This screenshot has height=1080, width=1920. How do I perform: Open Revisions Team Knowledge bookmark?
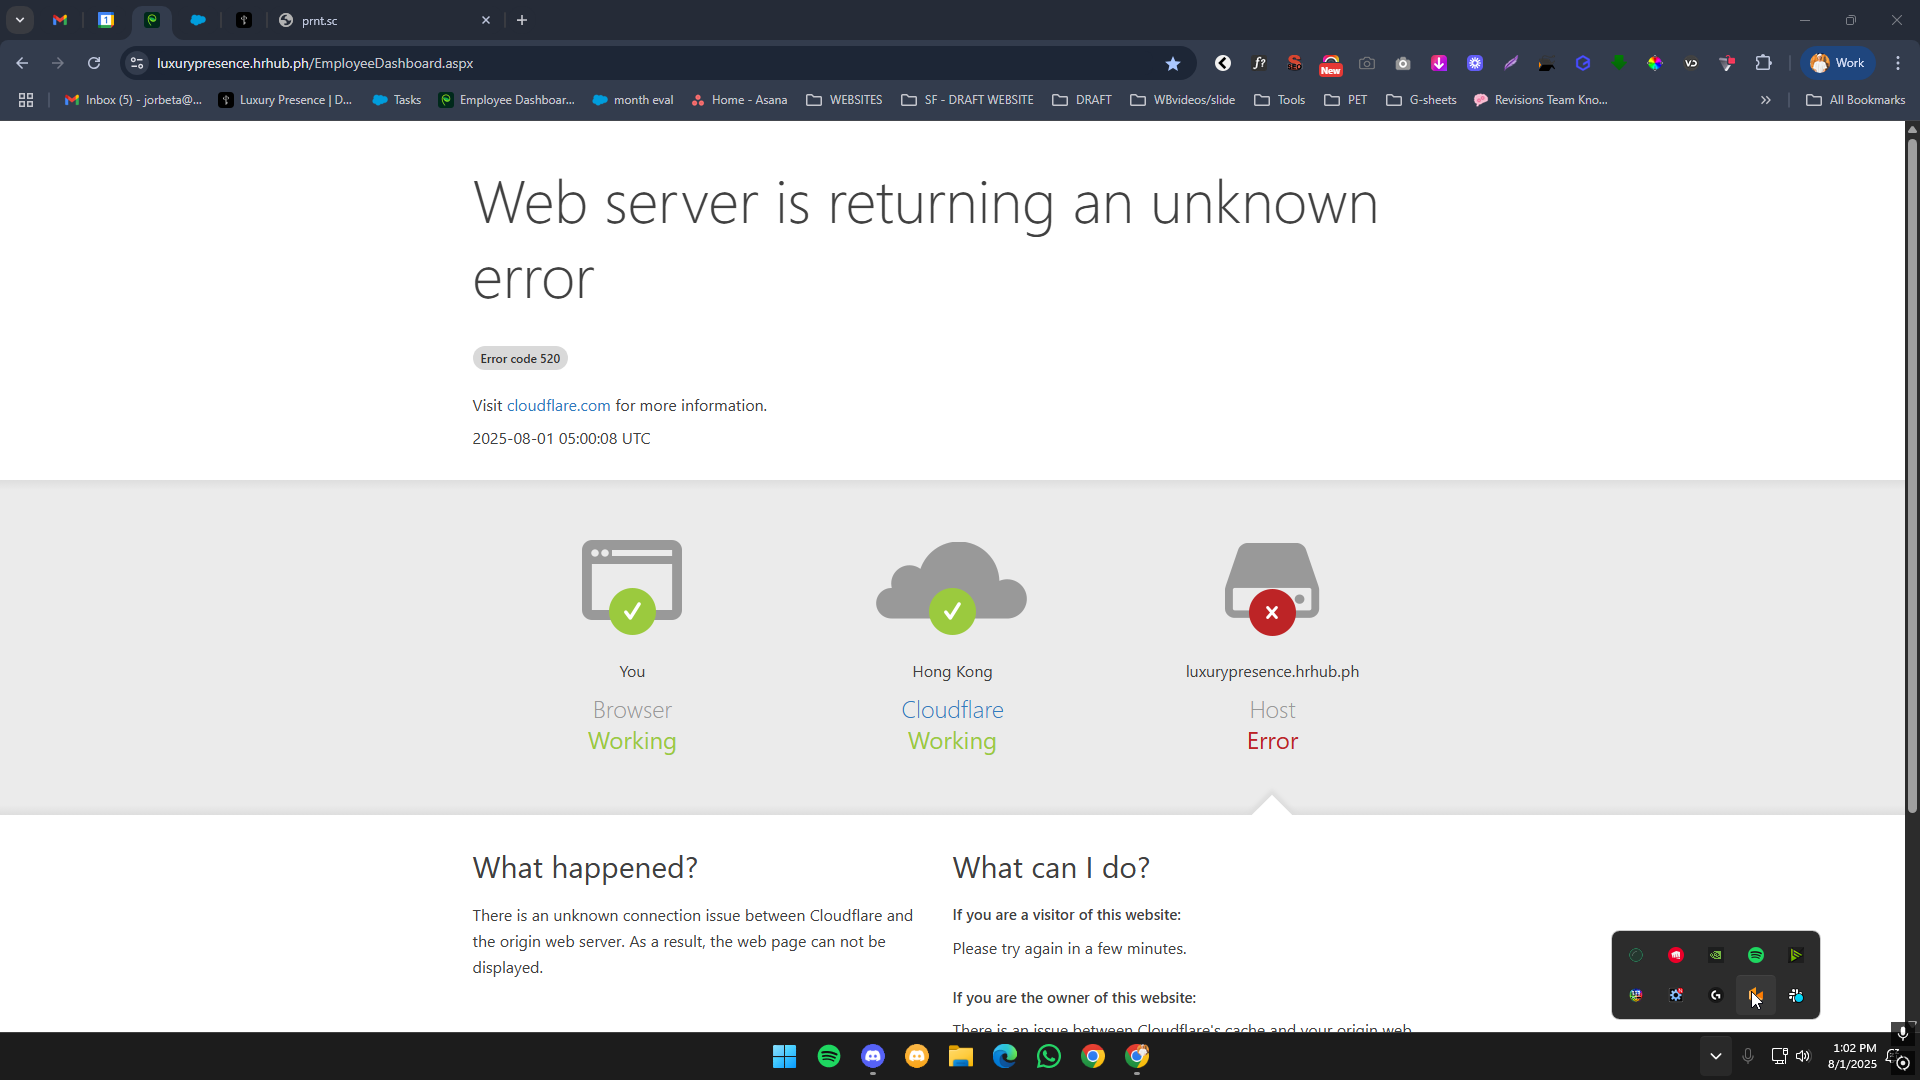coord(1541,100)
